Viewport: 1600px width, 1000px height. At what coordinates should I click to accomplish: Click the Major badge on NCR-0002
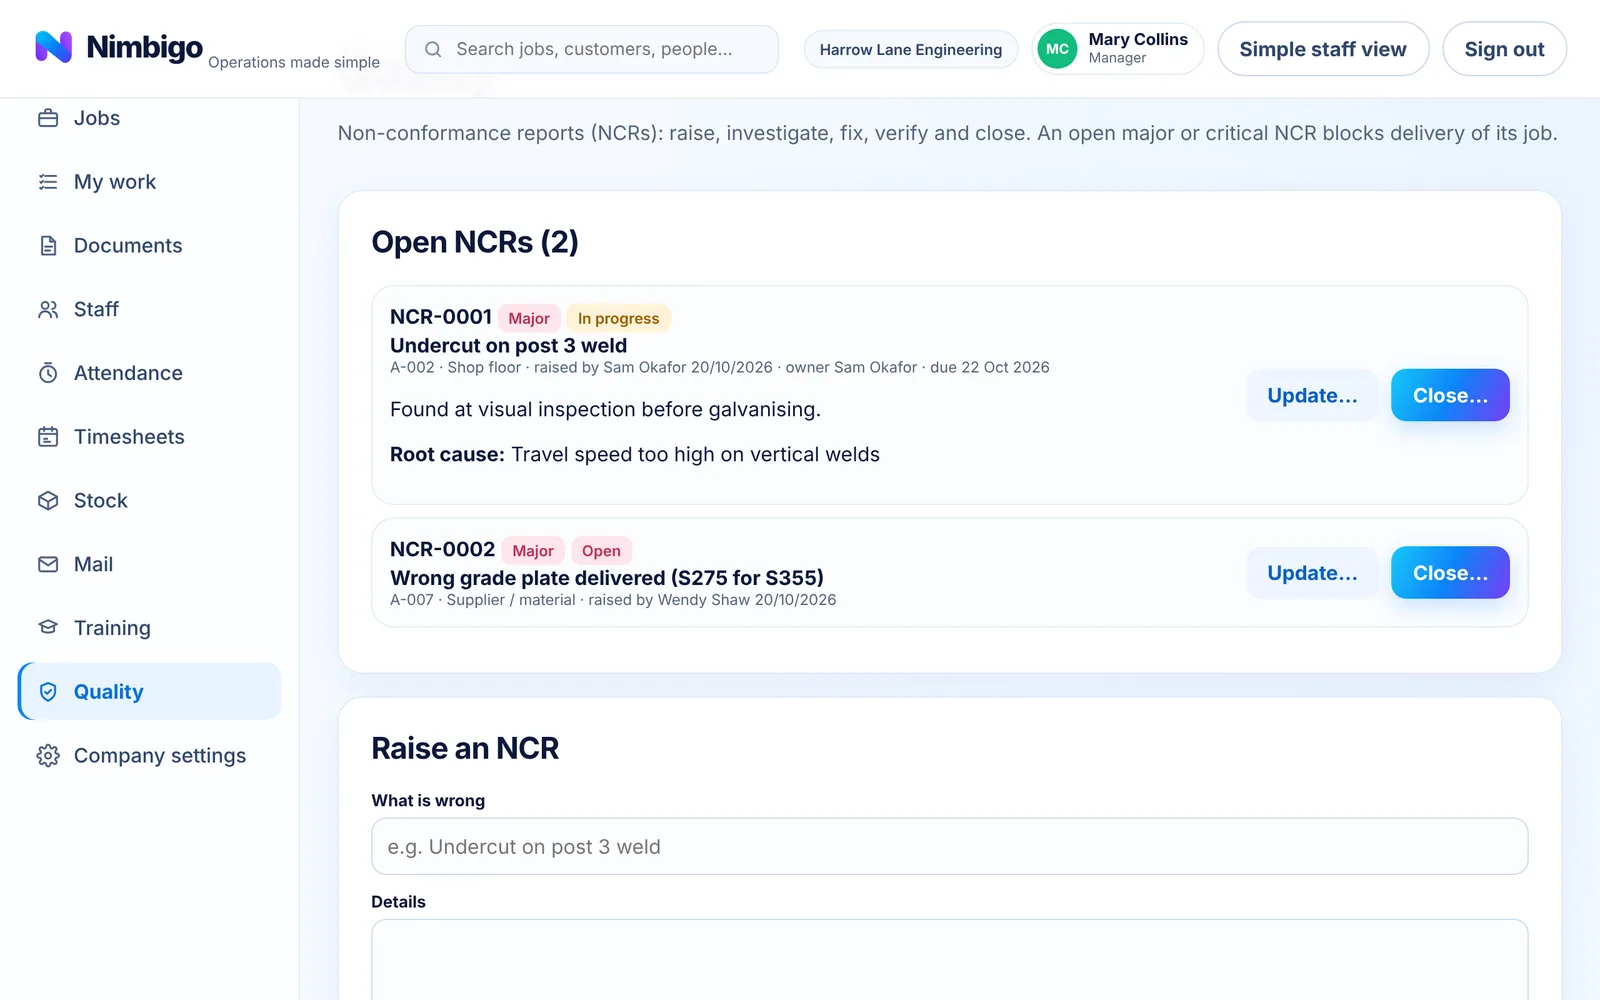tap(533, 550)
